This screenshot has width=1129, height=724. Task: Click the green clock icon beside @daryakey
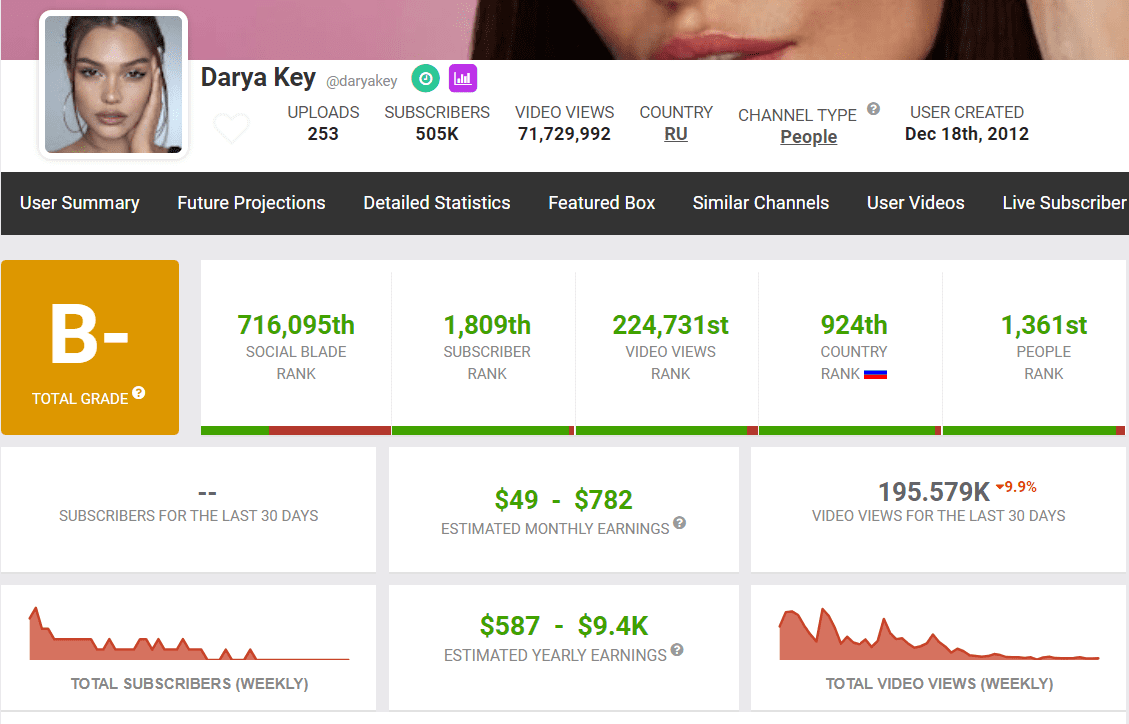pos(426,78)
